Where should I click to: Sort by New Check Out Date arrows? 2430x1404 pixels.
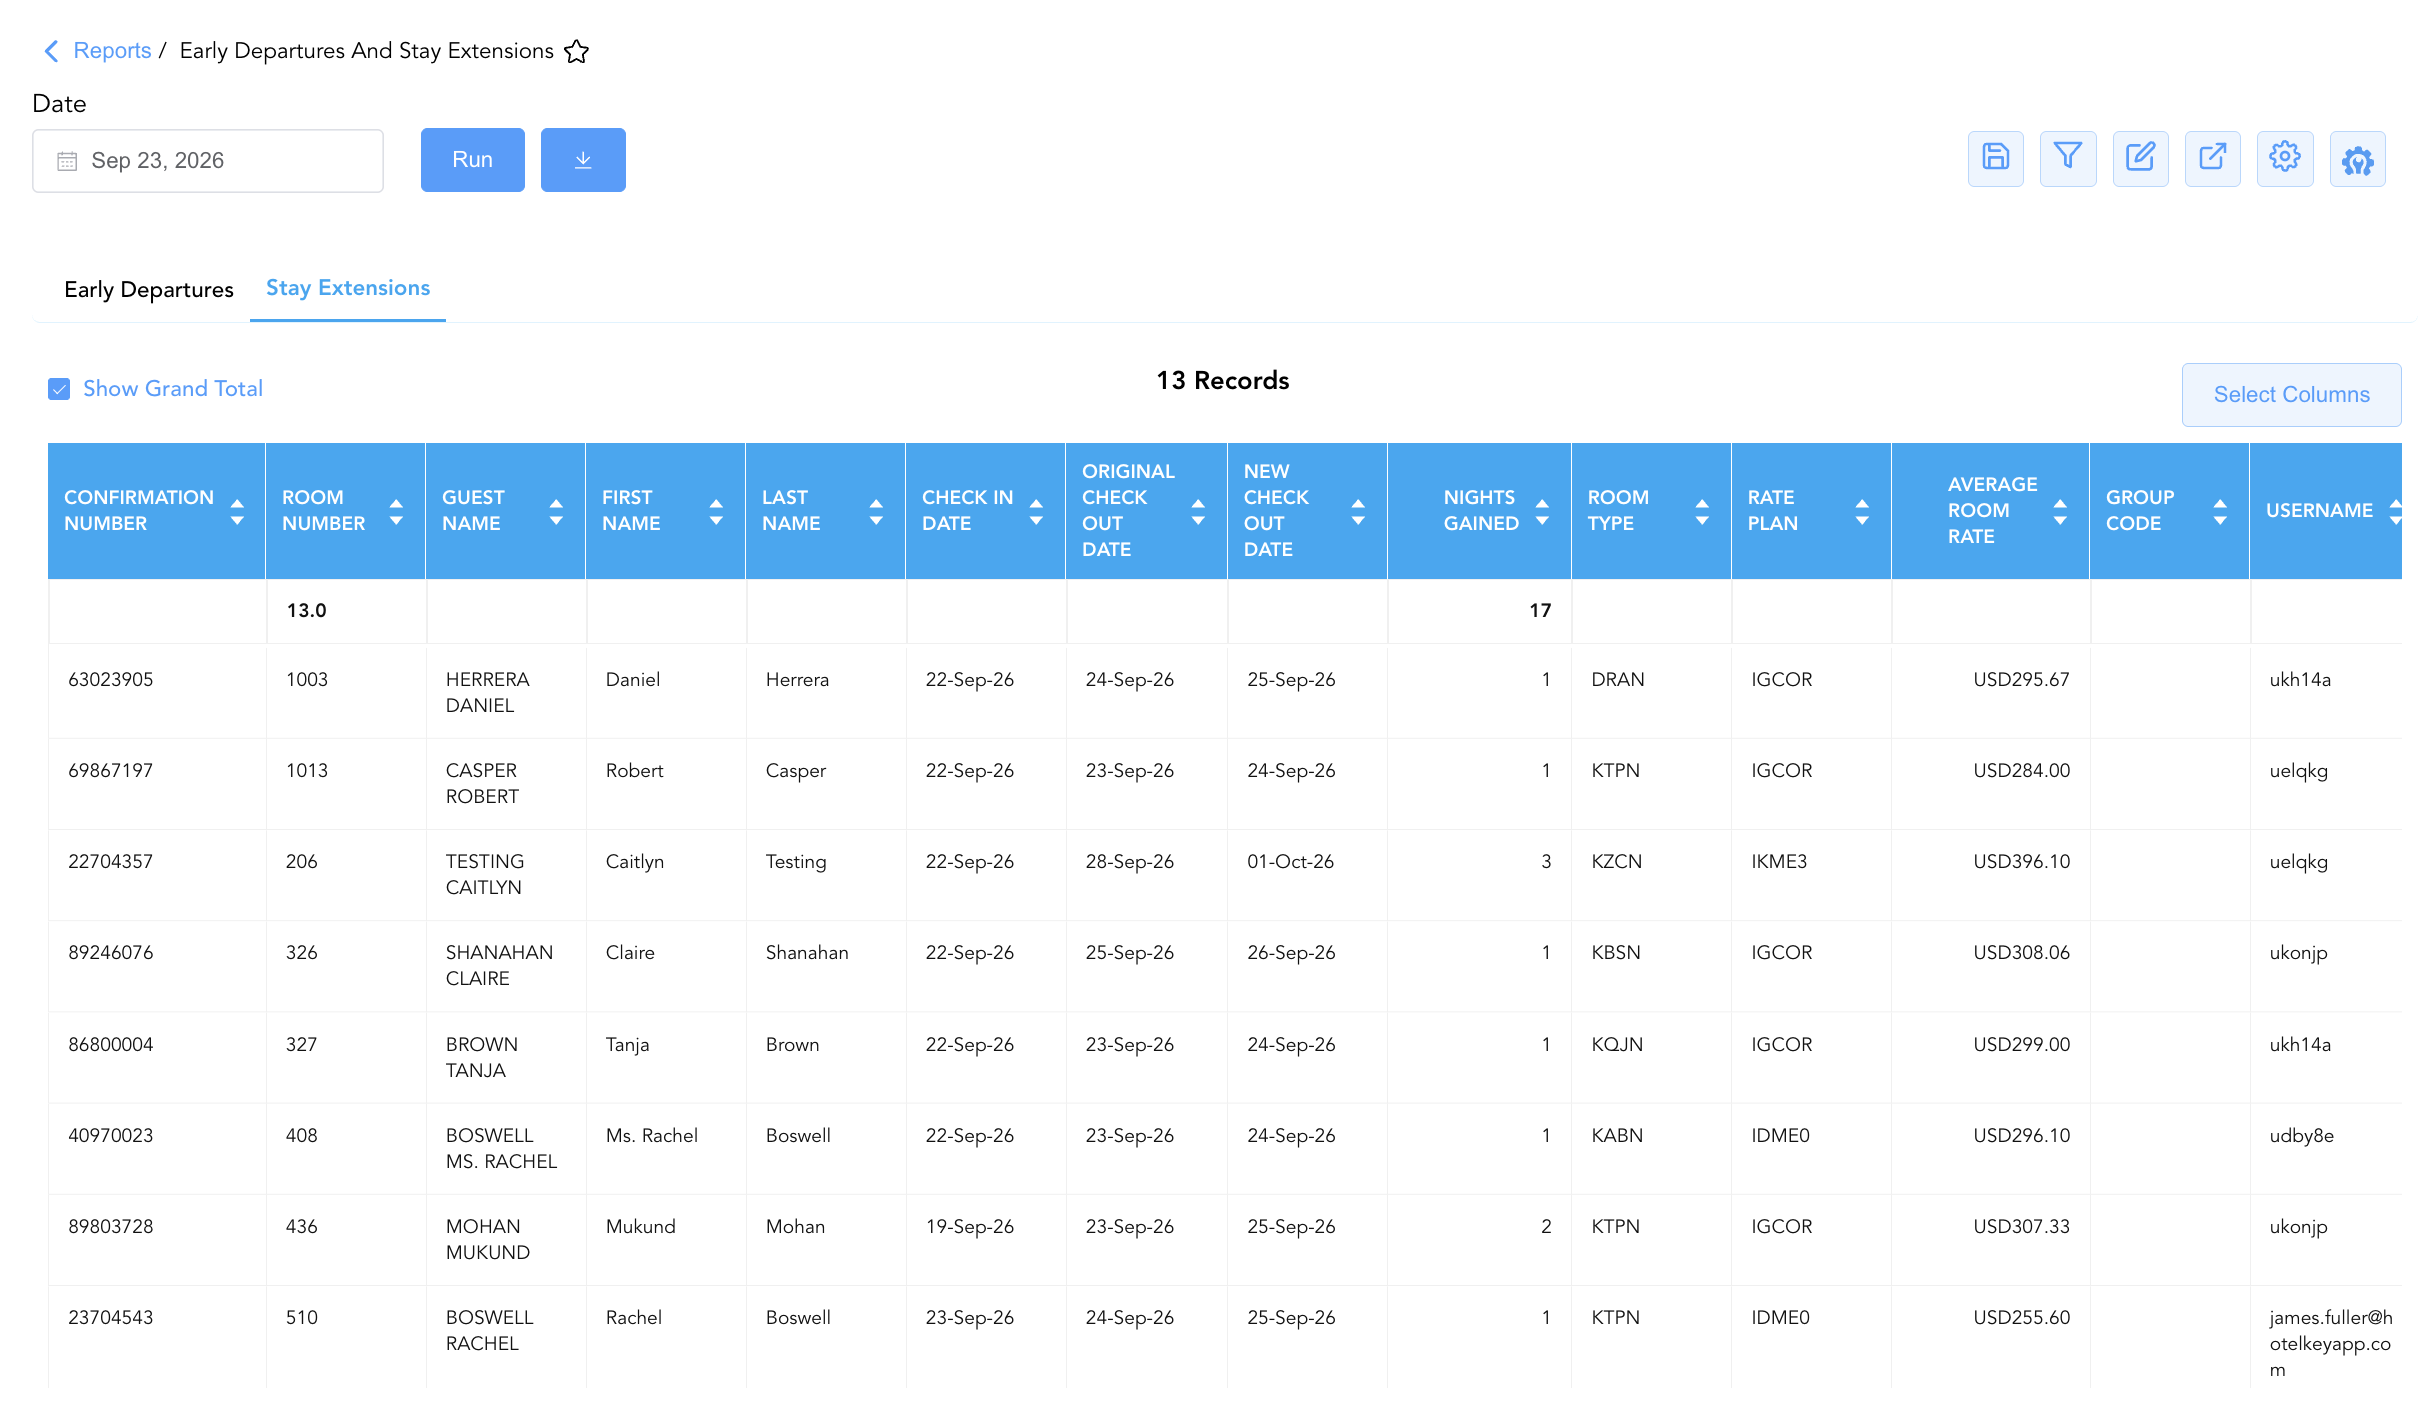coord(1358,511)
